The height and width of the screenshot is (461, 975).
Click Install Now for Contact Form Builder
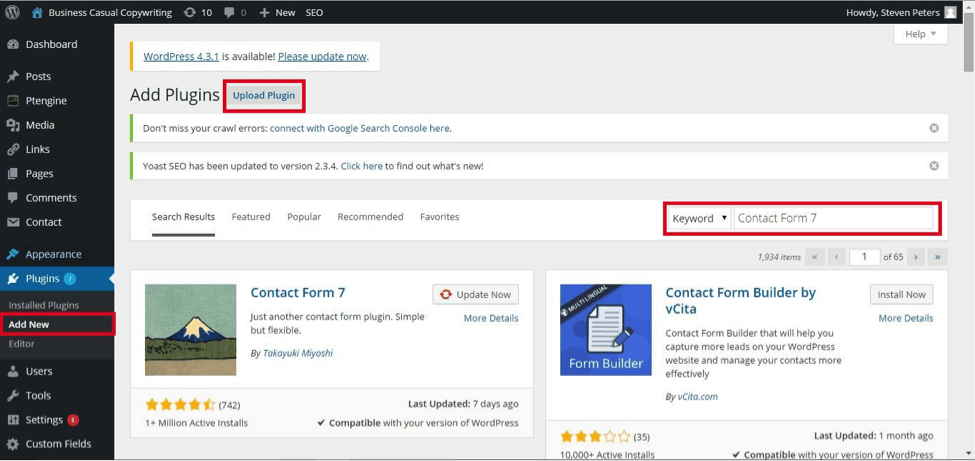pos(902,295)
